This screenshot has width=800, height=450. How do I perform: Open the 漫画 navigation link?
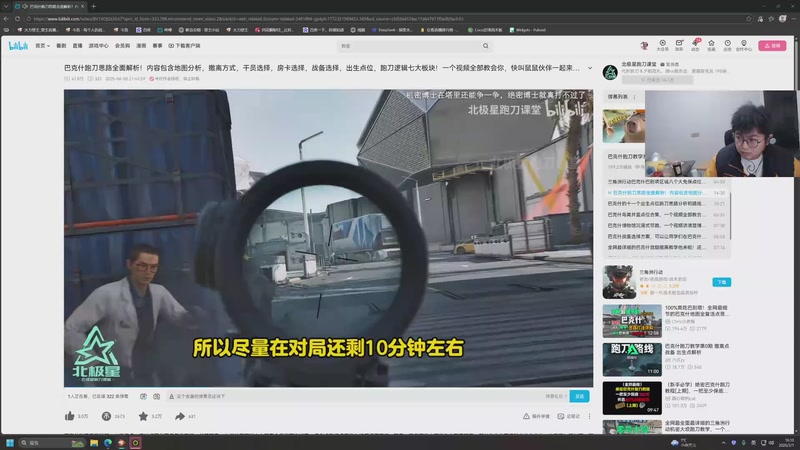(x=141, y=46)
